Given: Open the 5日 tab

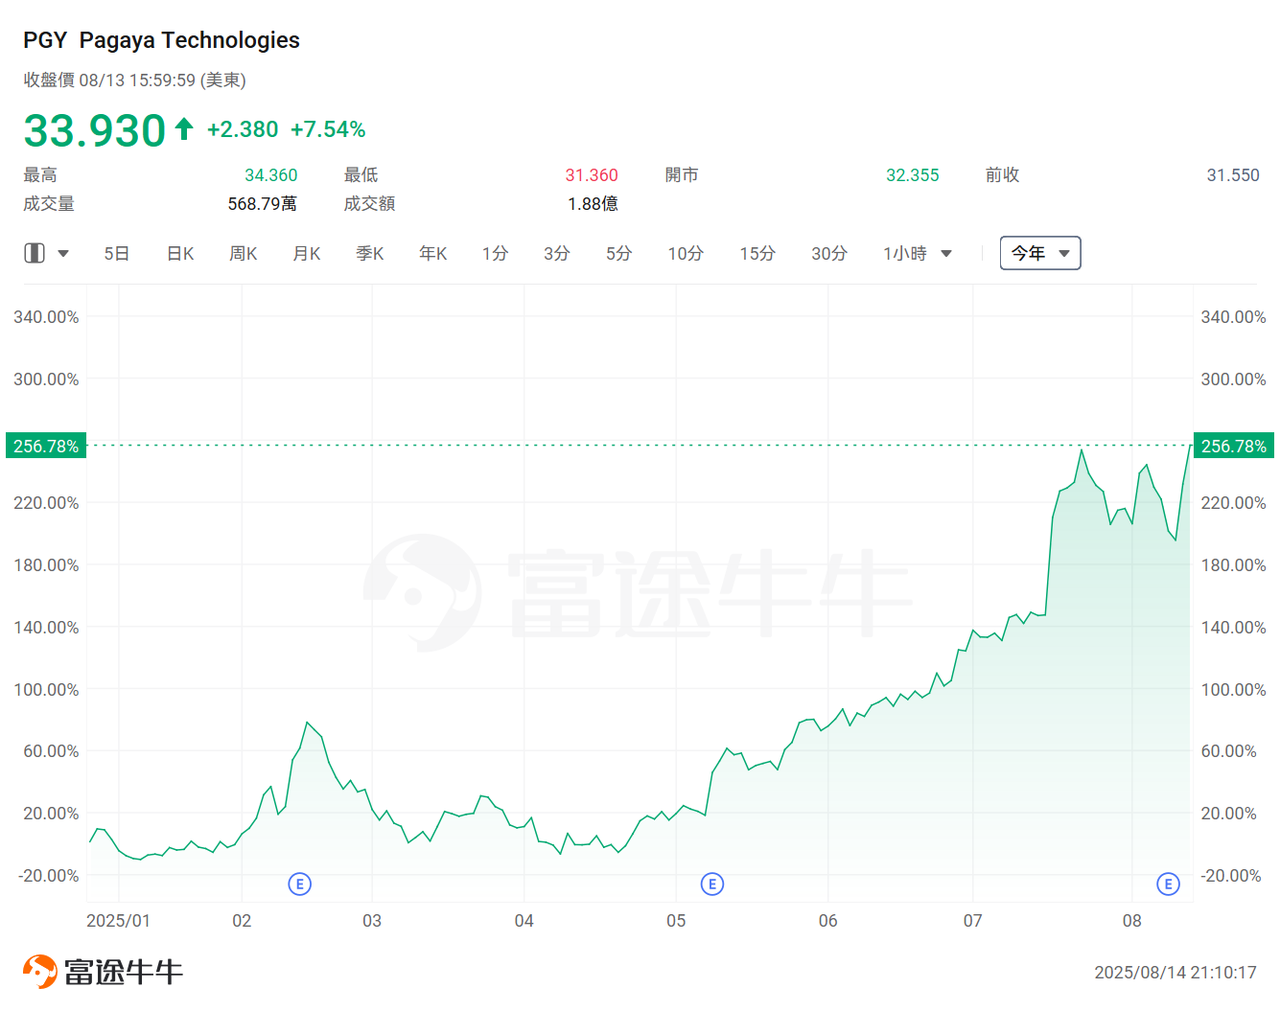Looking at the screenshot, I should pos(116,253).
